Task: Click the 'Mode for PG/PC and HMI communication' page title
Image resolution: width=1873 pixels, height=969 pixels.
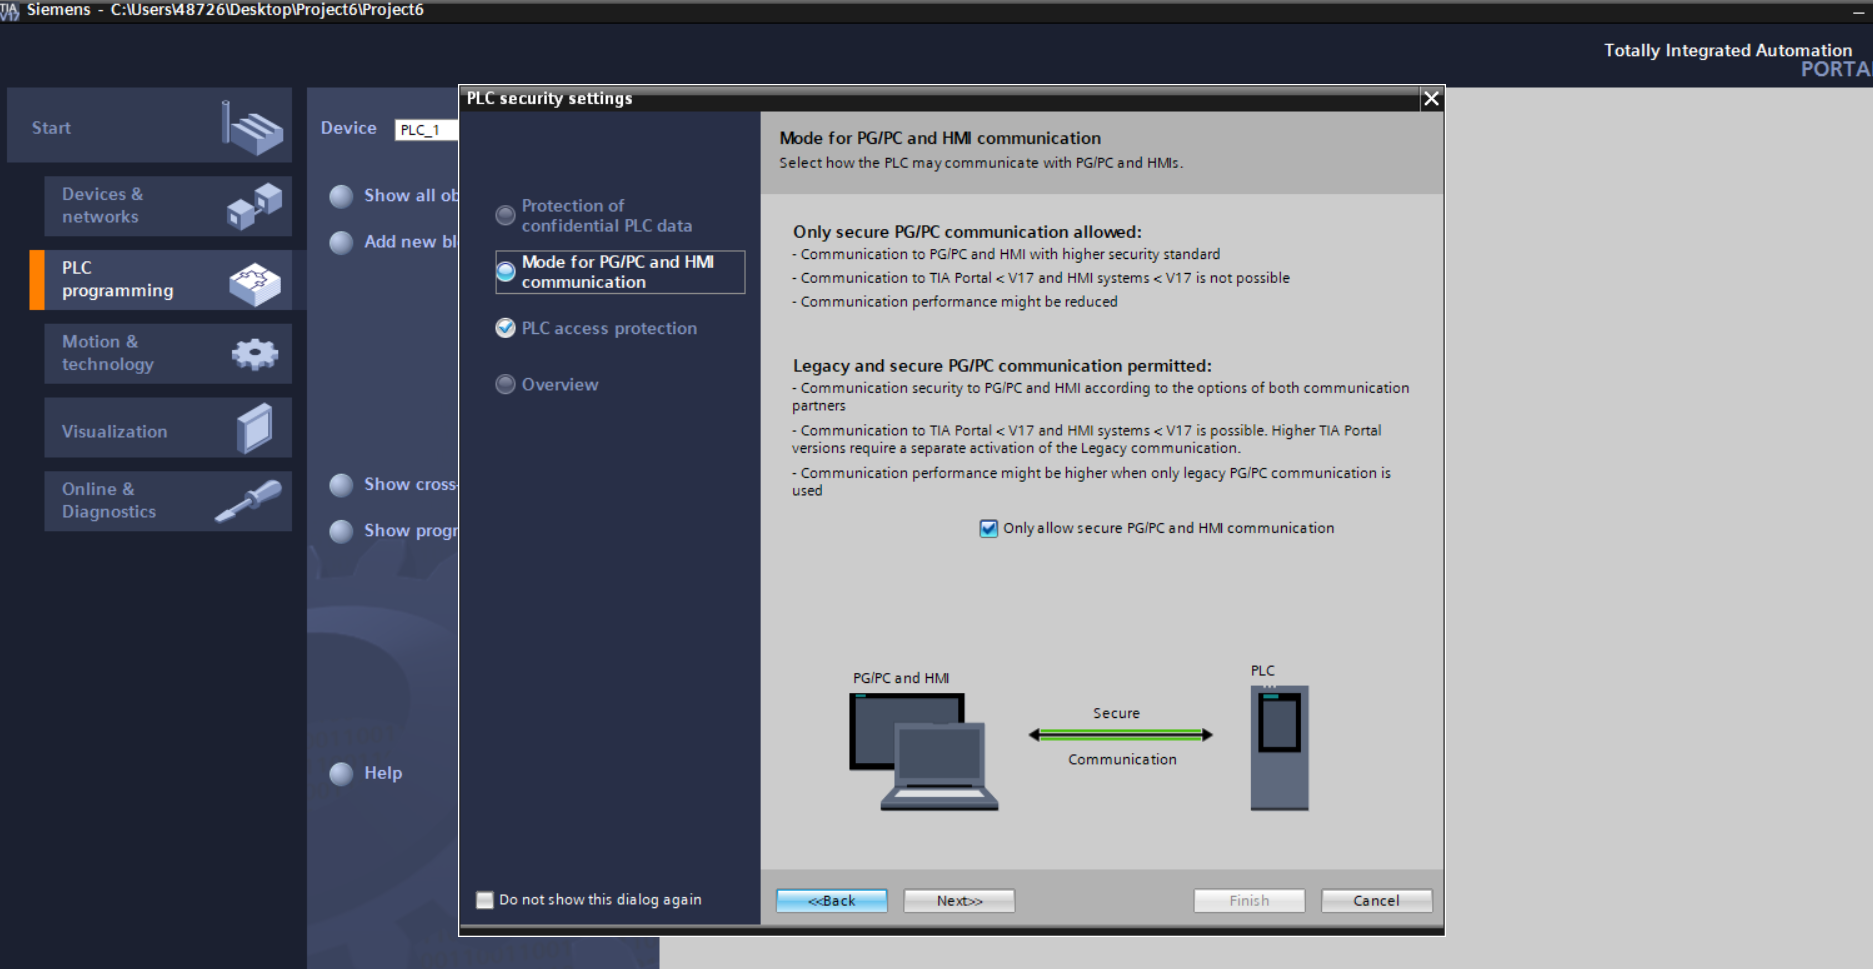Action: [x=940, y=138]
